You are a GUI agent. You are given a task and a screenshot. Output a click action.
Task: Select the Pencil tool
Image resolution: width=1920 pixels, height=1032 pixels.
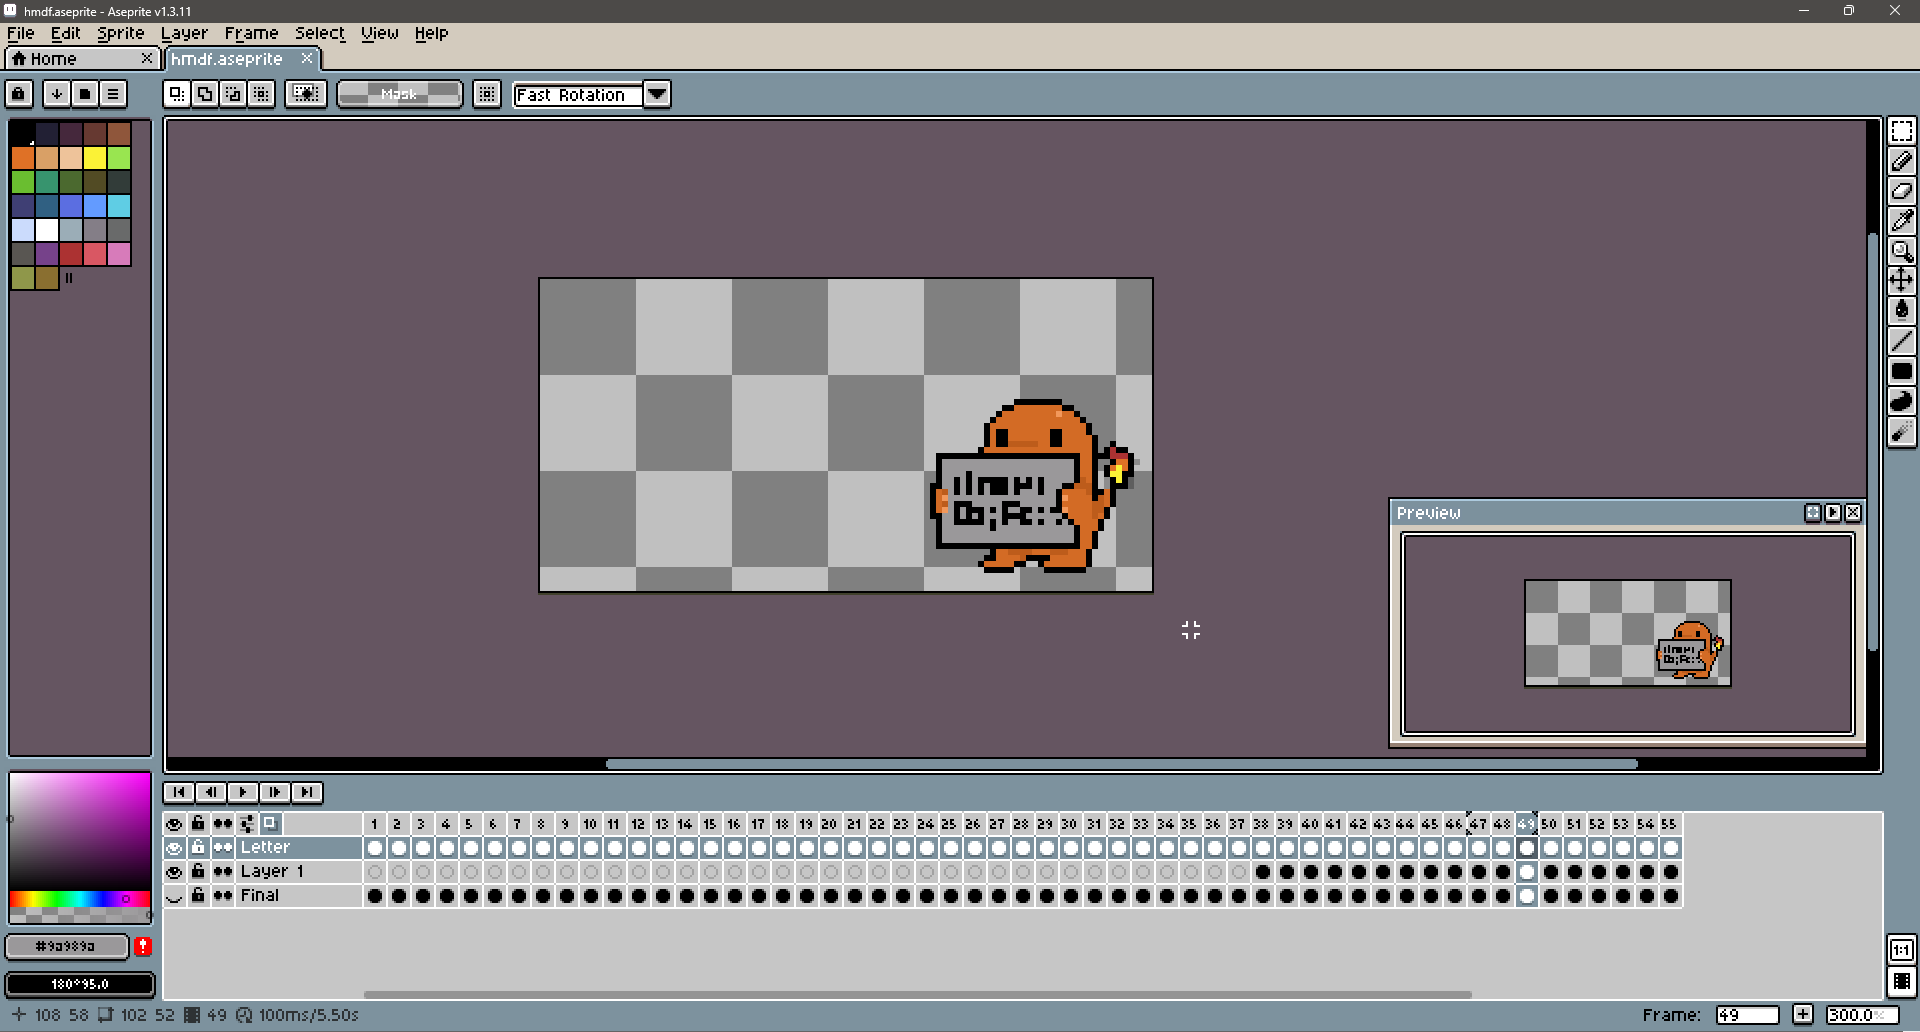[x=1901, y=161]
